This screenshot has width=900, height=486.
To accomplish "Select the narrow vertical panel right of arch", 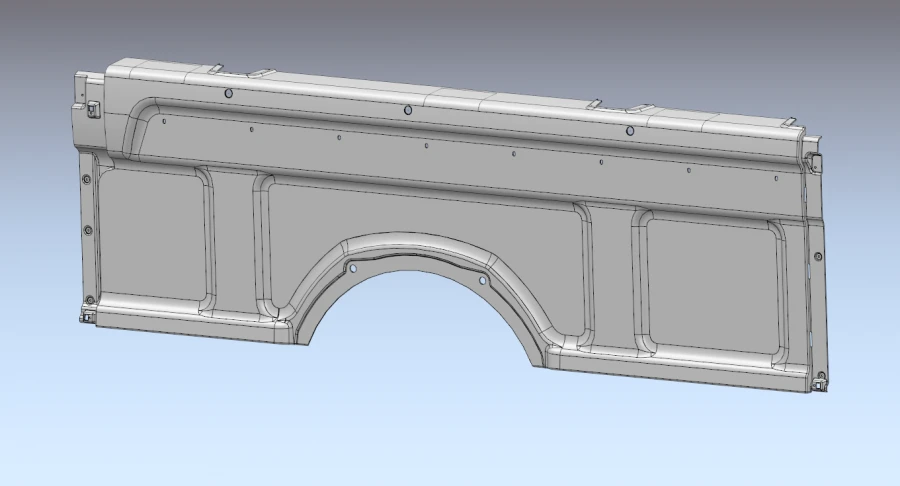I will click(x=612, y=275).
